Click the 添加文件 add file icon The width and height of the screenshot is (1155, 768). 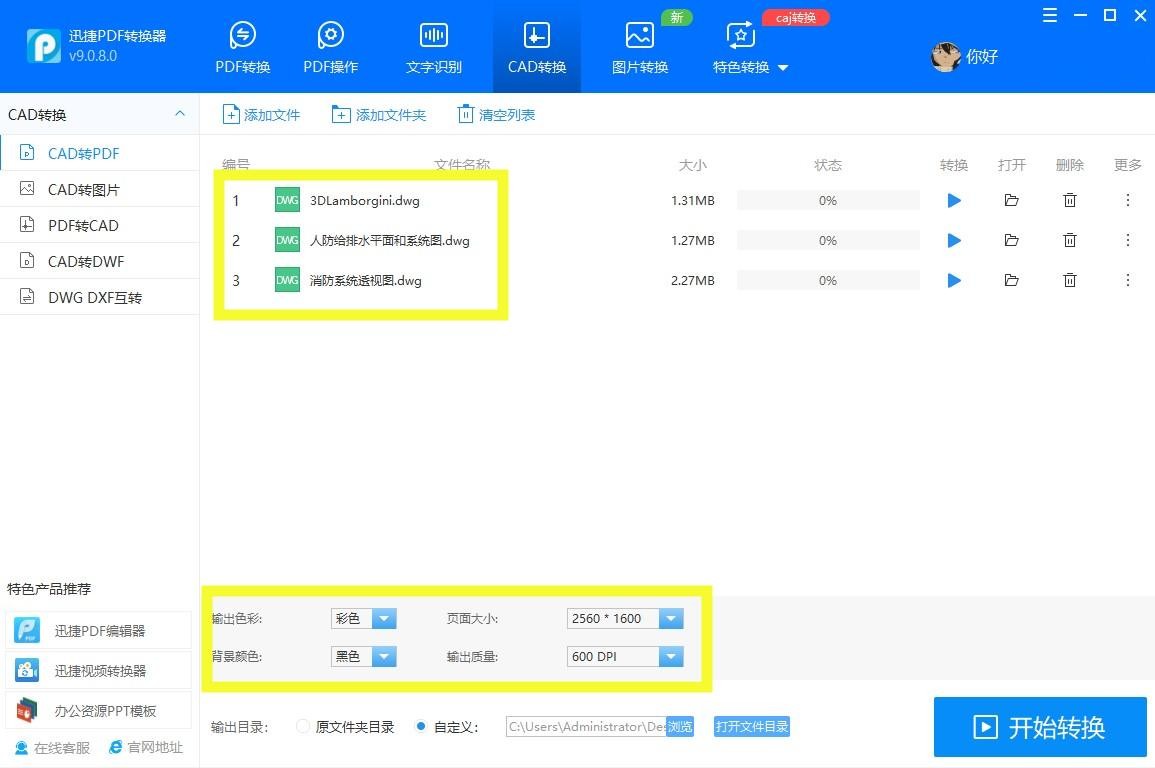[x=231, y=114]
